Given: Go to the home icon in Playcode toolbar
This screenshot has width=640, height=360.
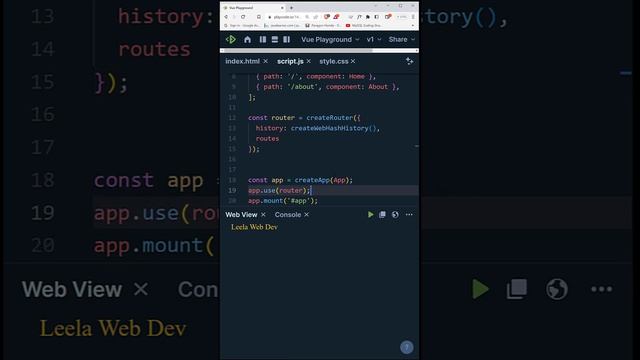Looking at the screenshot, I should (247, 40).
